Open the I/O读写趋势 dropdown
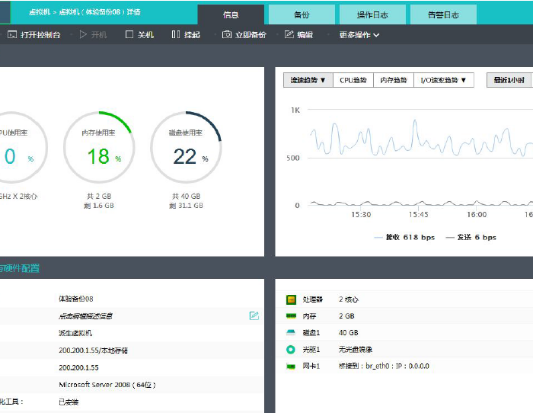Screen dimensions: 534x413 coord(443,80)
